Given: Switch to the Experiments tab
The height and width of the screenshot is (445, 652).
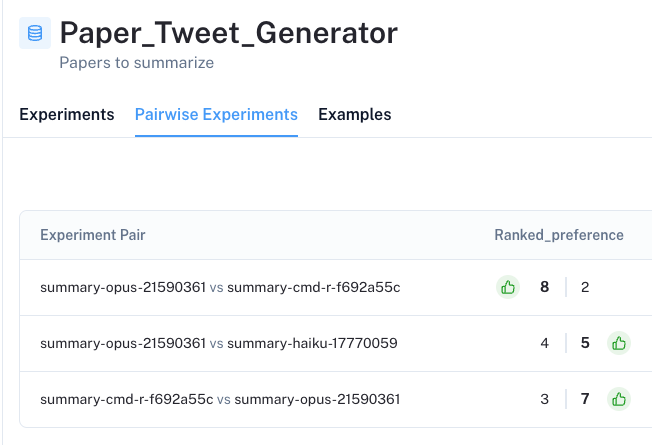Looking at the screenshot, I should click(67, 114).
